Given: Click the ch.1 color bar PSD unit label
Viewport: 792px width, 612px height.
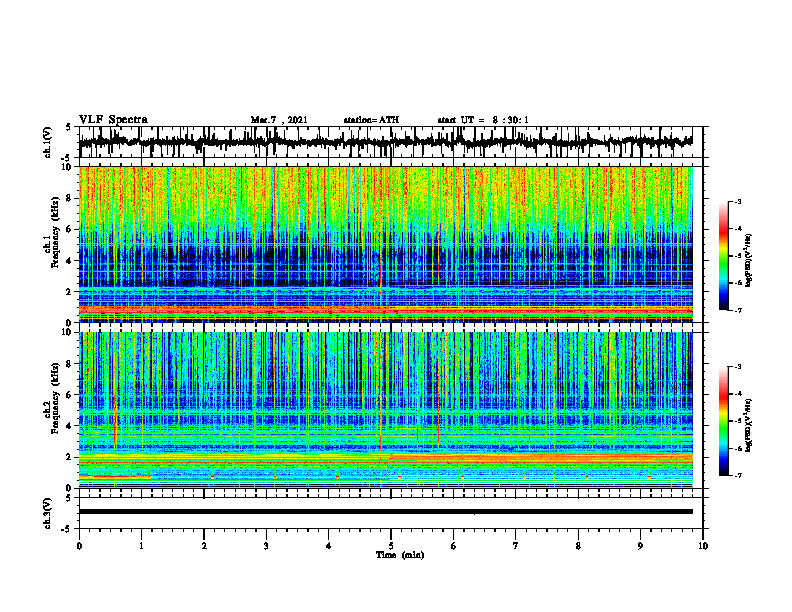Looking at the screenshot, I should click(749, 261).
